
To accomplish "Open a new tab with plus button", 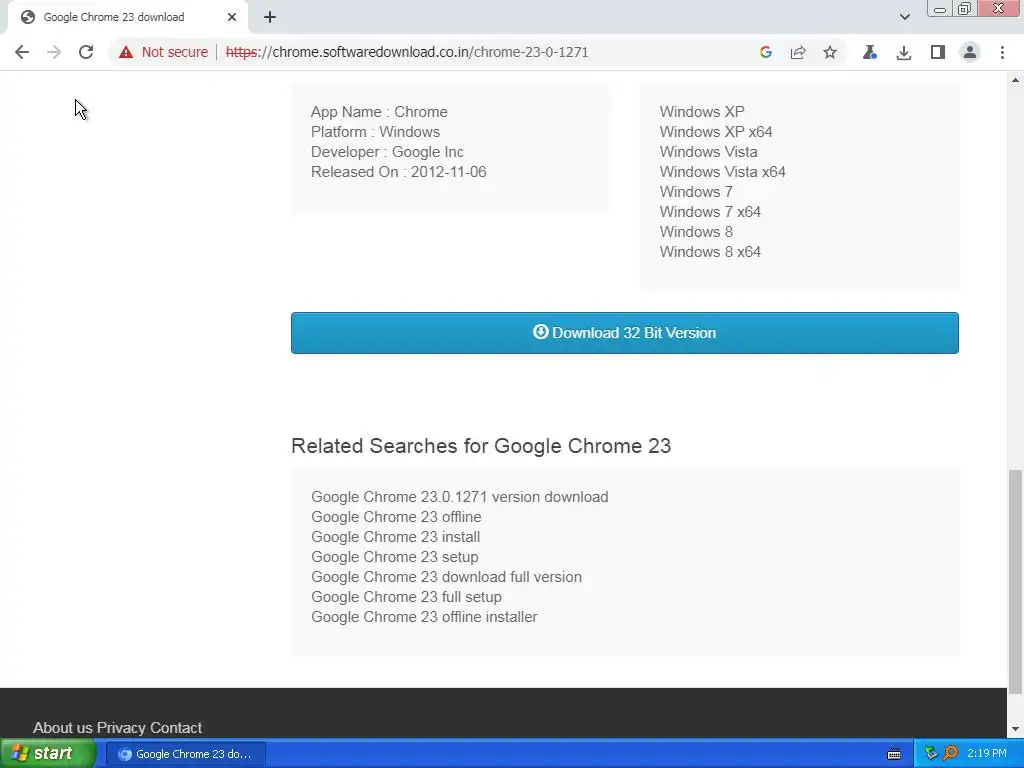I will point(270,17).
